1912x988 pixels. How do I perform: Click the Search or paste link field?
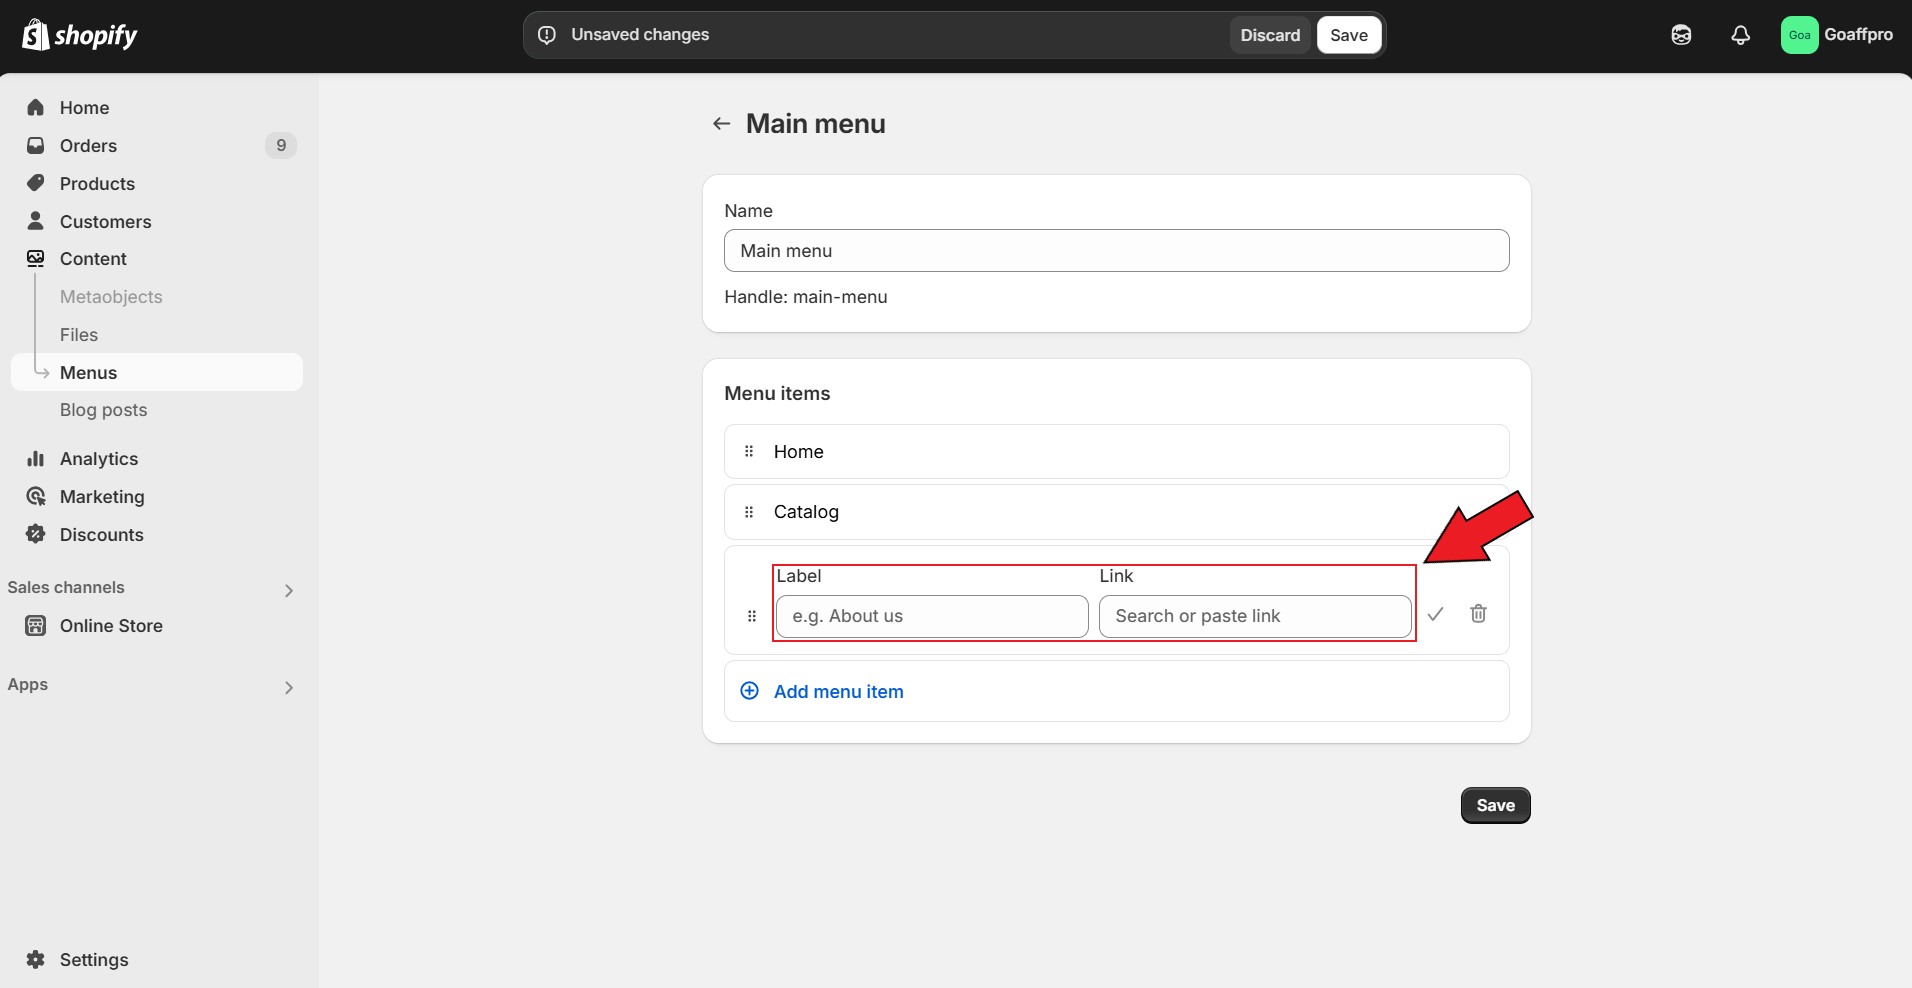(1255, 617)
